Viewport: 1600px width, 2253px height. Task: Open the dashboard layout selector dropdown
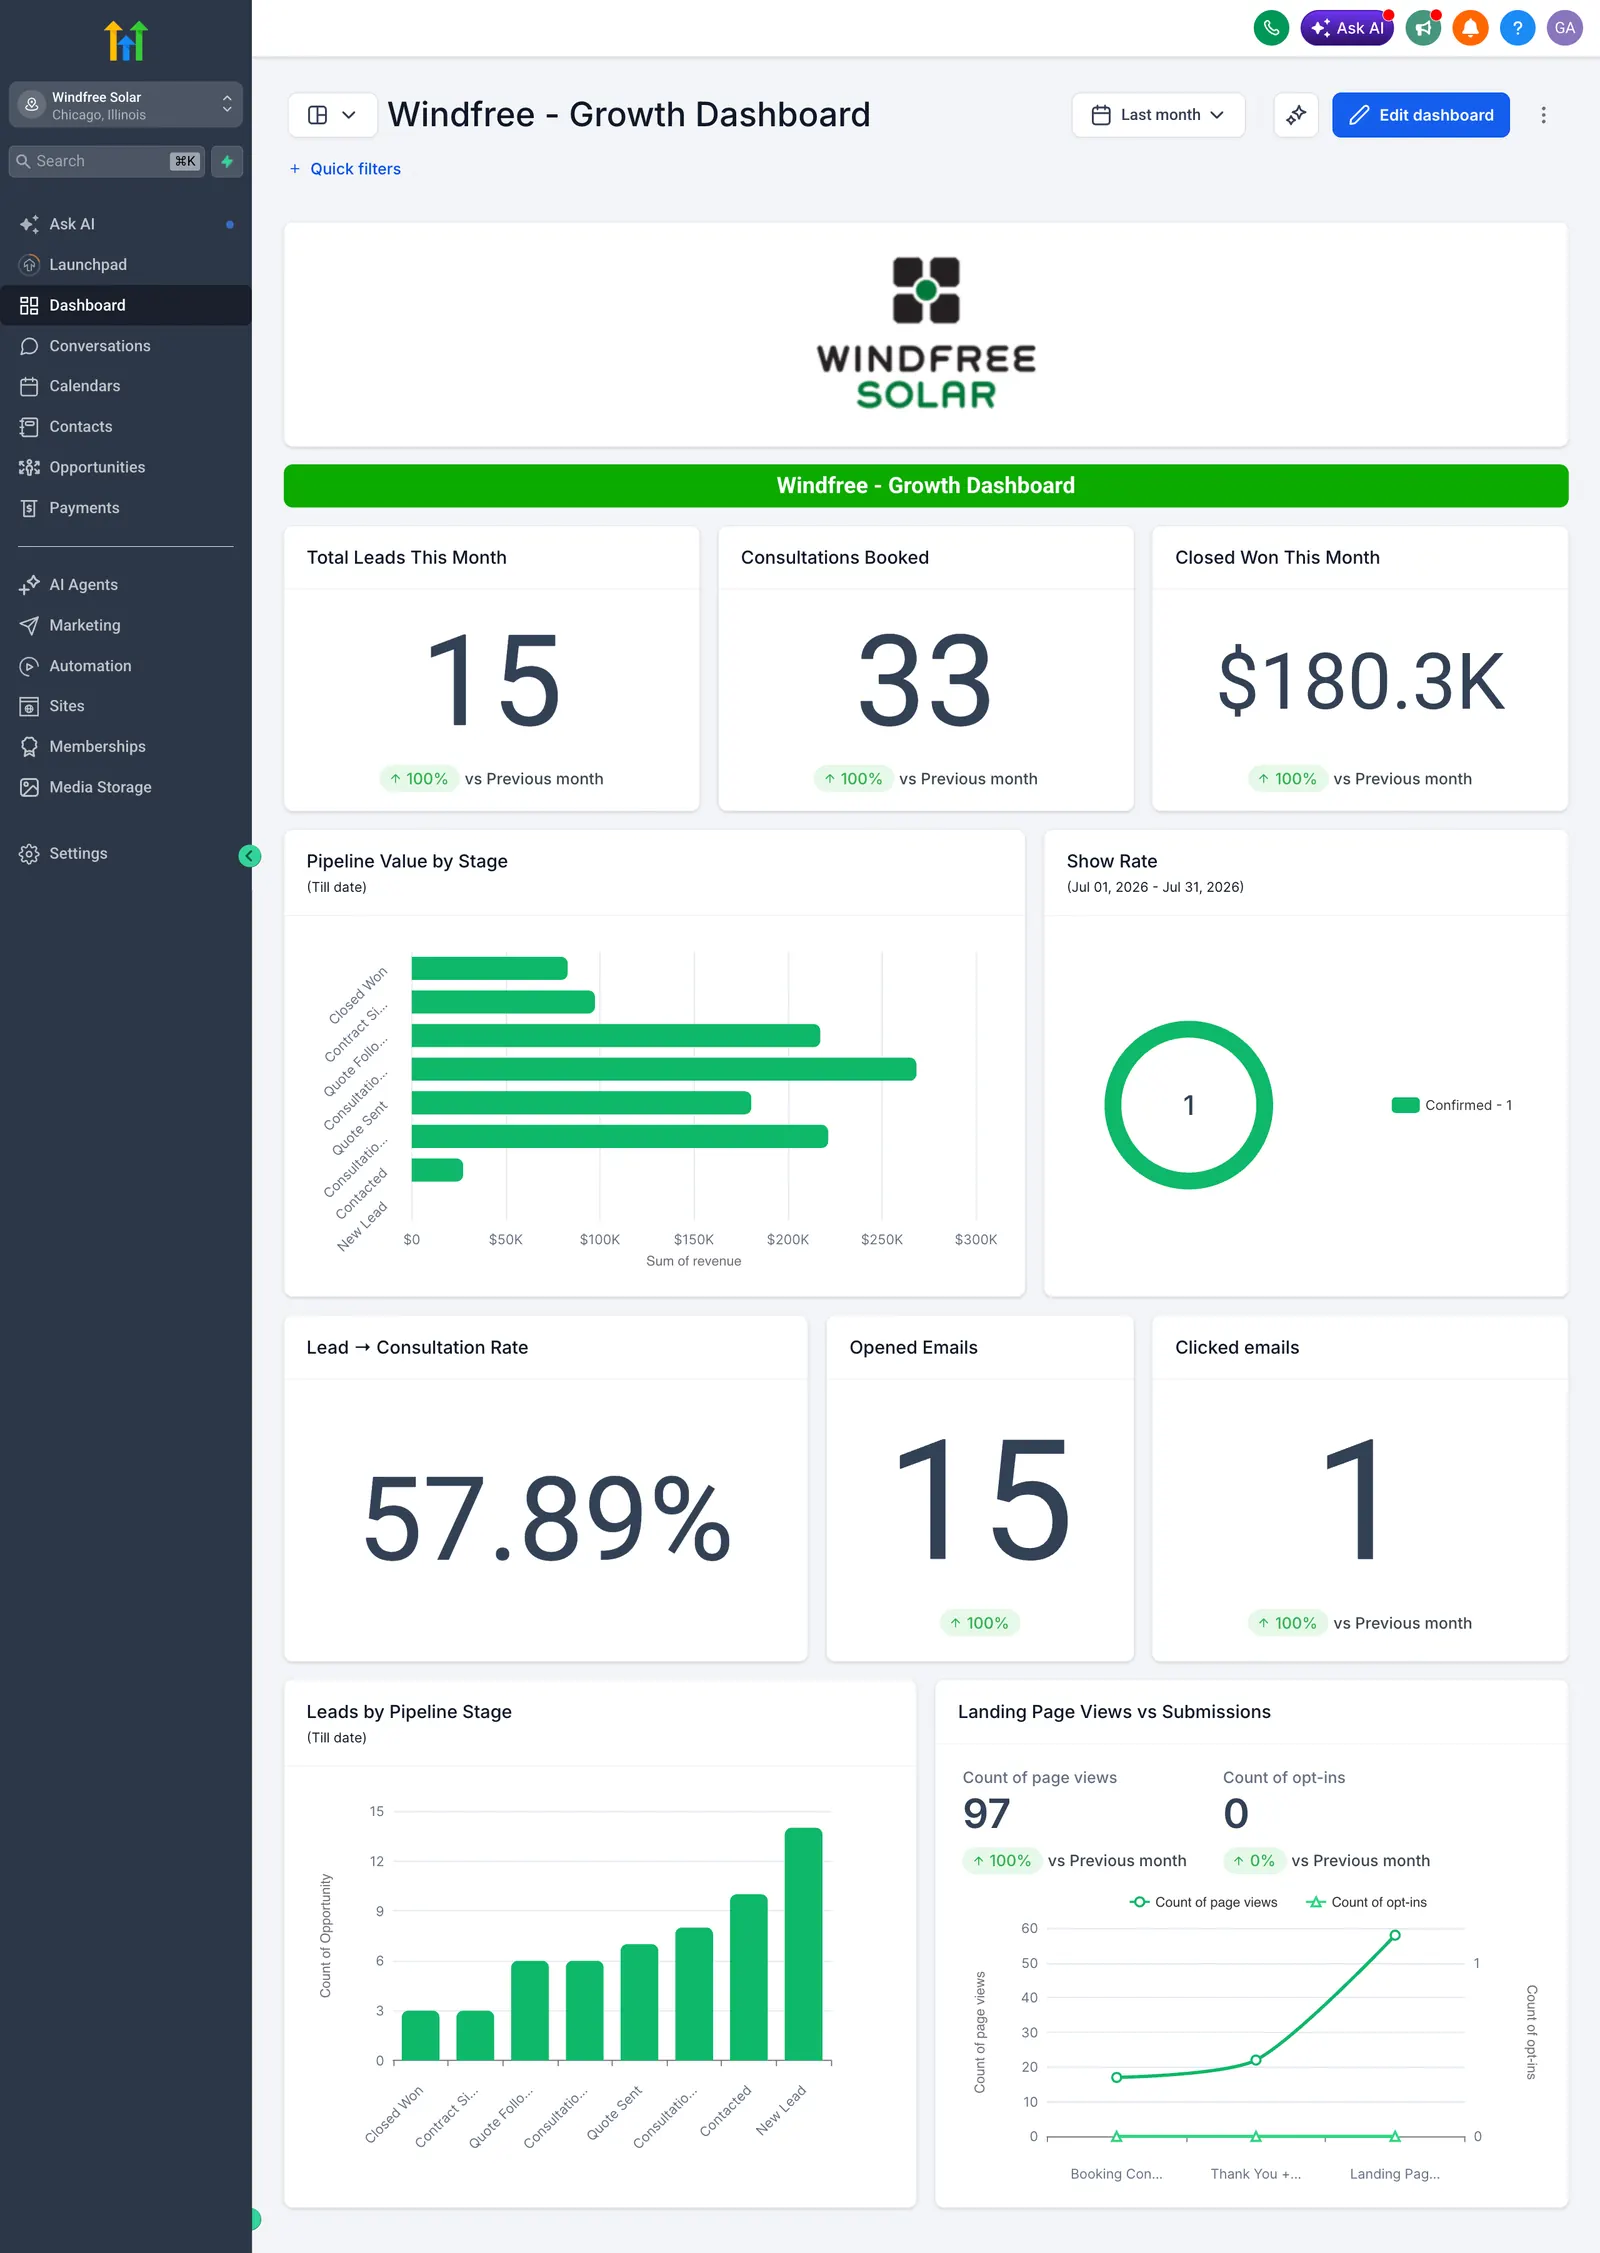click(x=332, y=115)
